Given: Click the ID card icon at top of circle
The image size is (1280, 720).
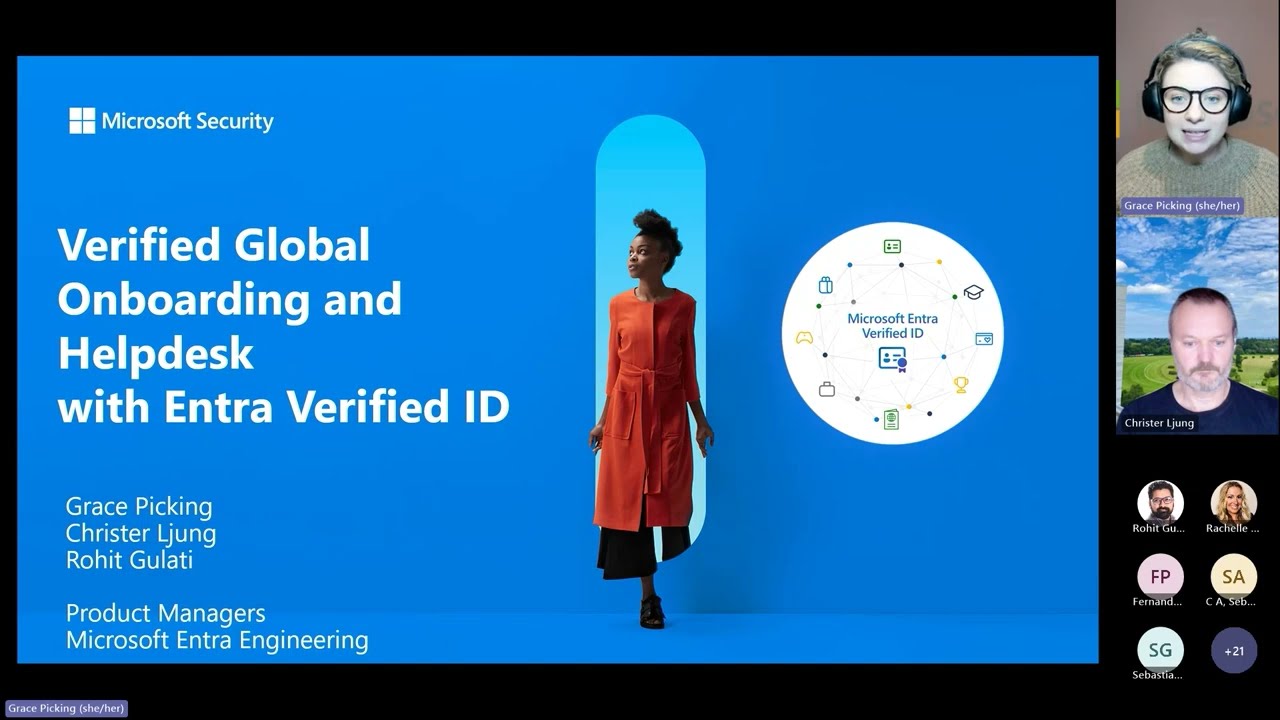Looking at the screenshot, I should (892, 246).
